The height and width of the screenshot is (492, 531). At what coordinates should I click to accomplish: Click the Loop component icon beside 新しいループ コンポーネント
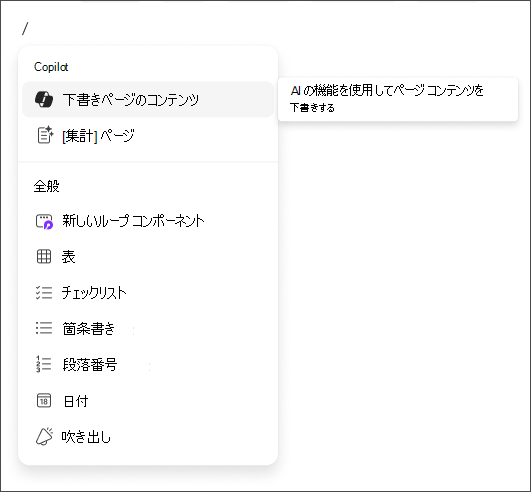(44, 221)
